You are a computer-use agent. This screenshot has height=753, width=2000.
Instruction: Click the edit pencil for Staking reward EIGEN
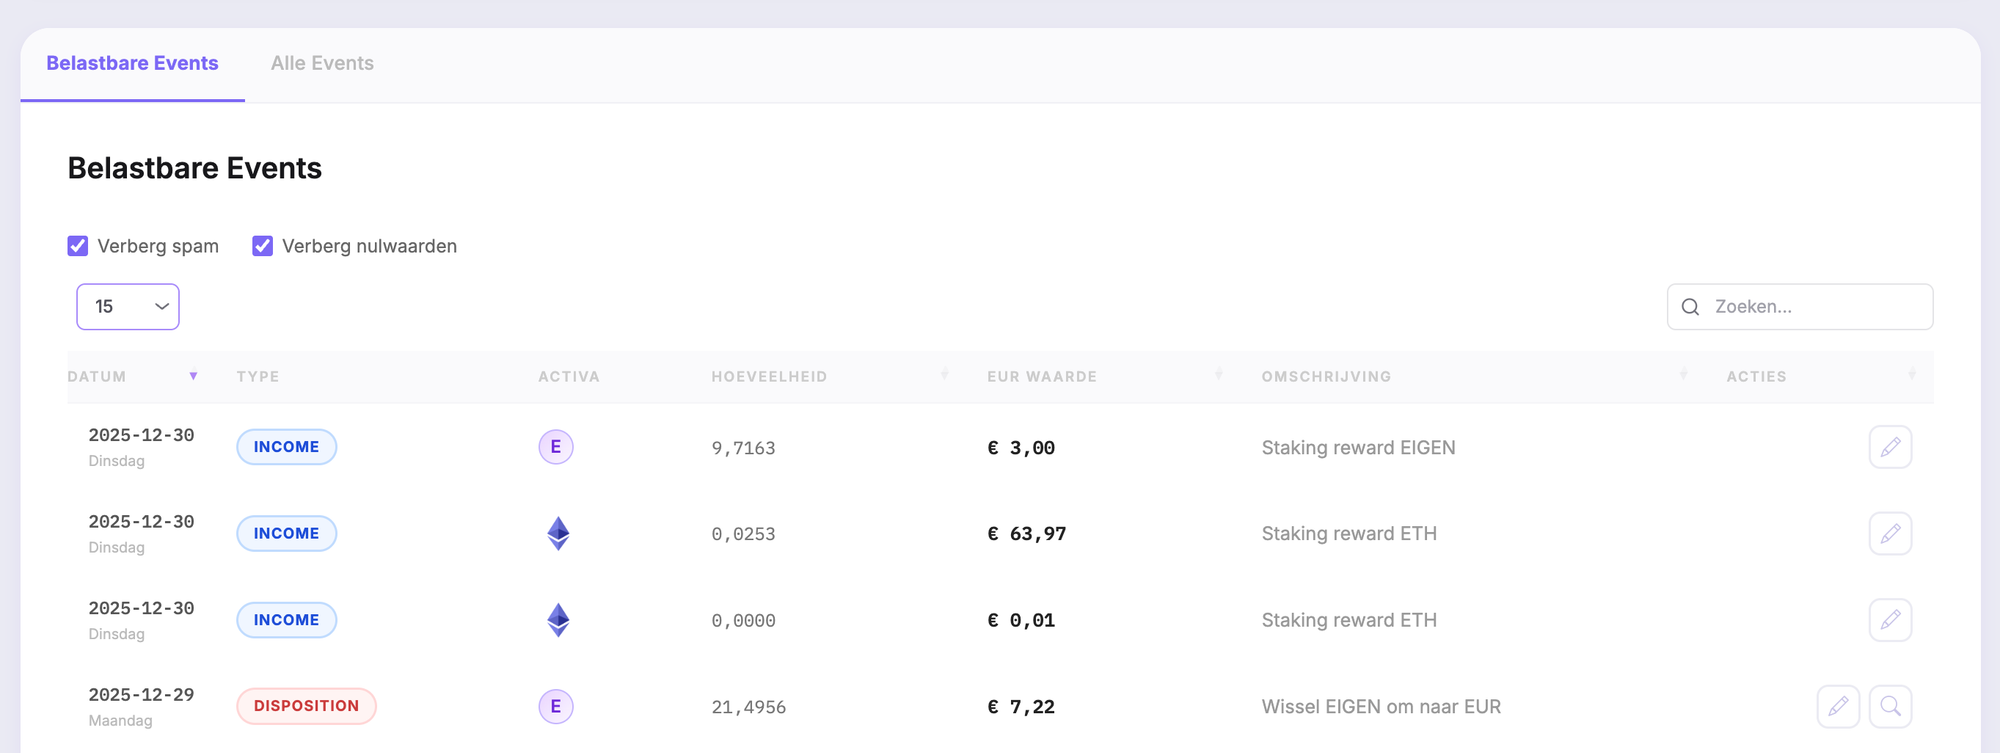[x=1889, y=447]
